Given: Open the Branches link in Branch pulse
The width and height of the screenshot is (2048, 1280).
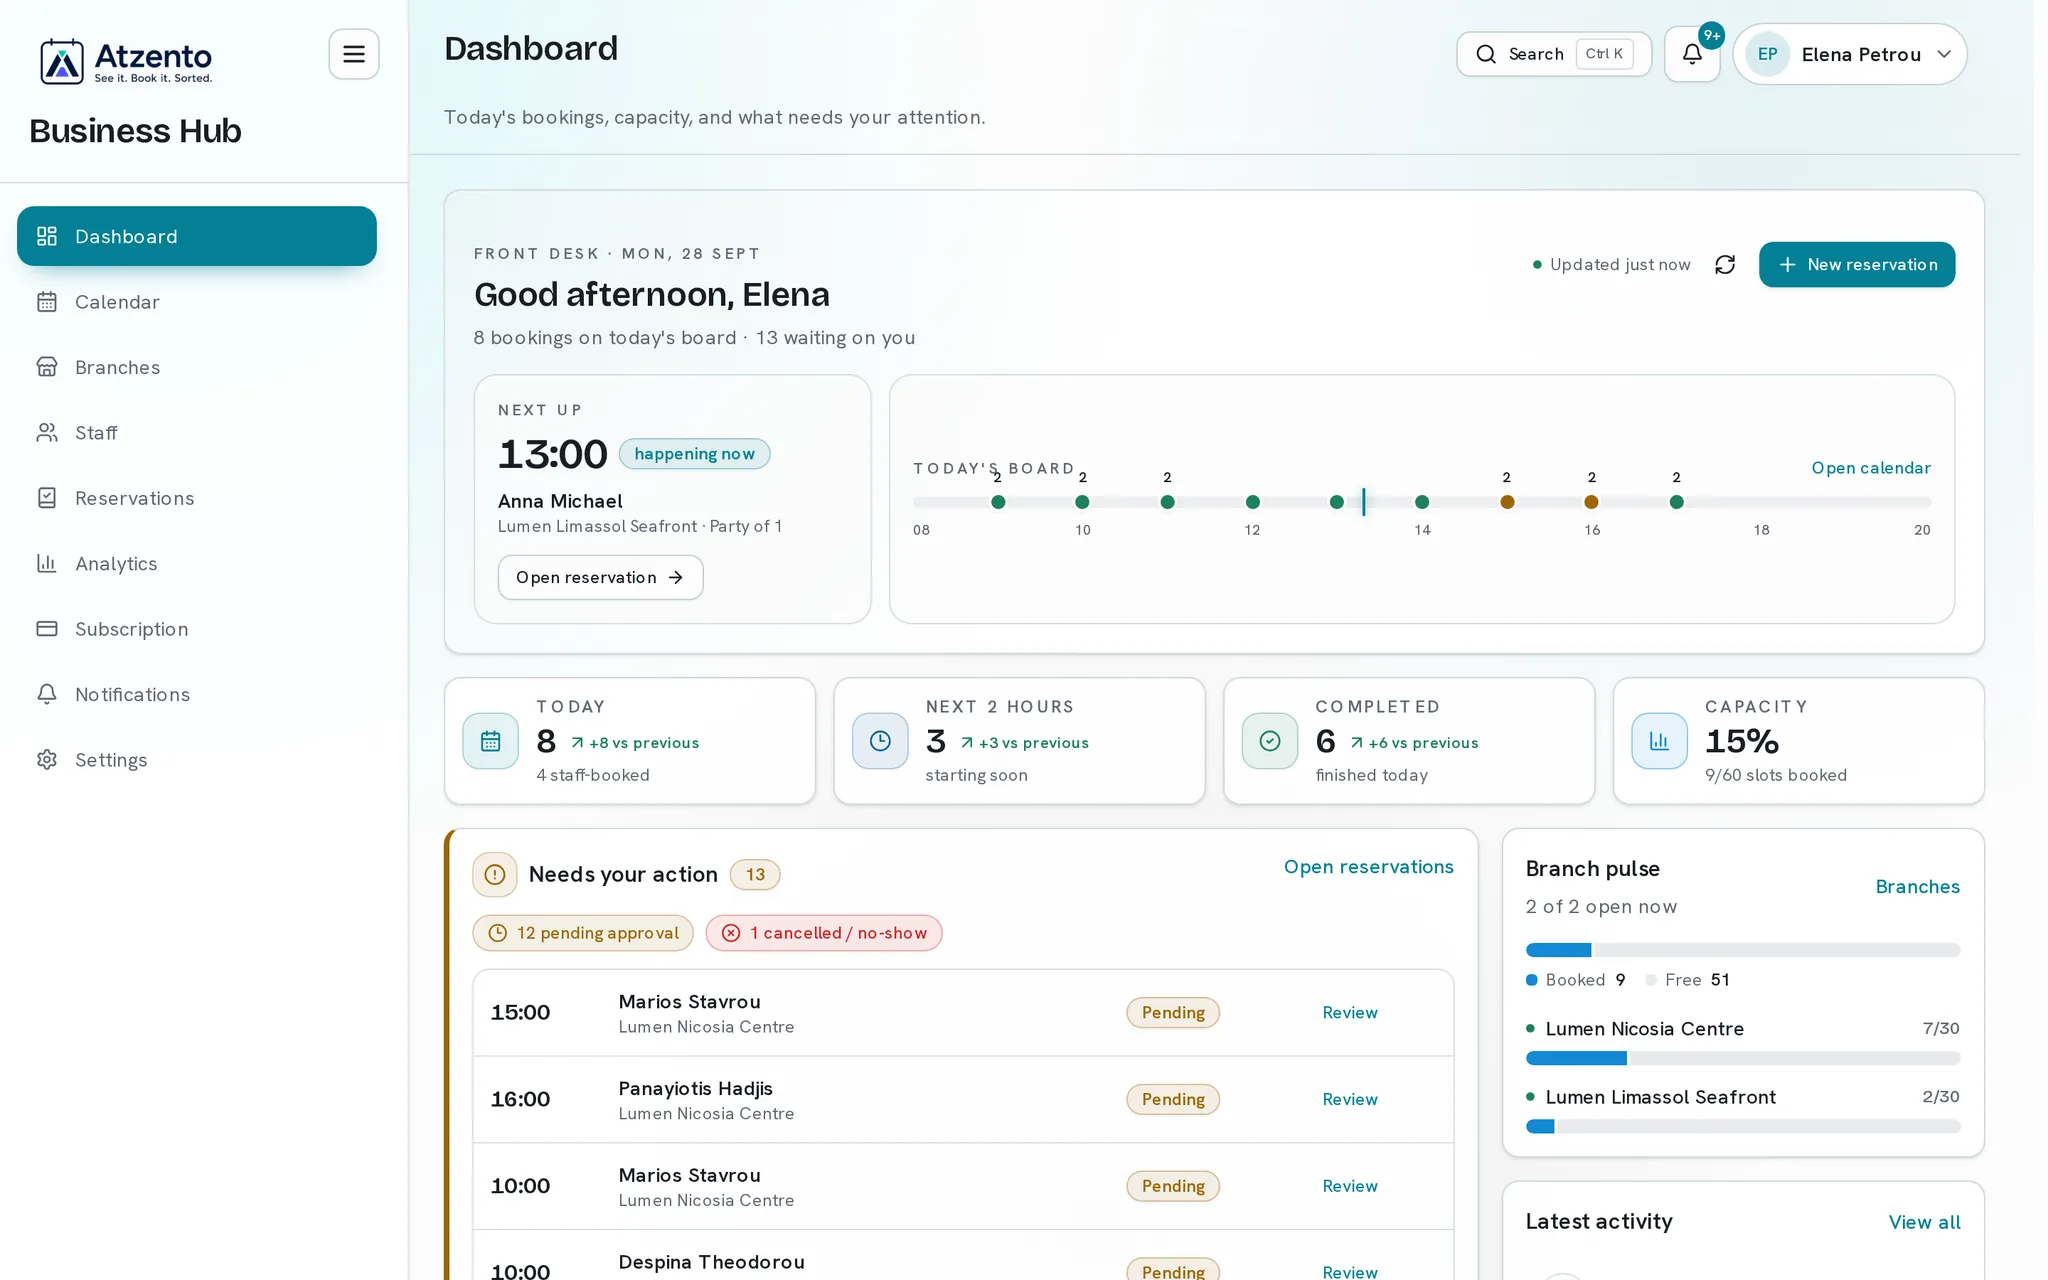Looking at the screenshot, I should [1918, 887].
